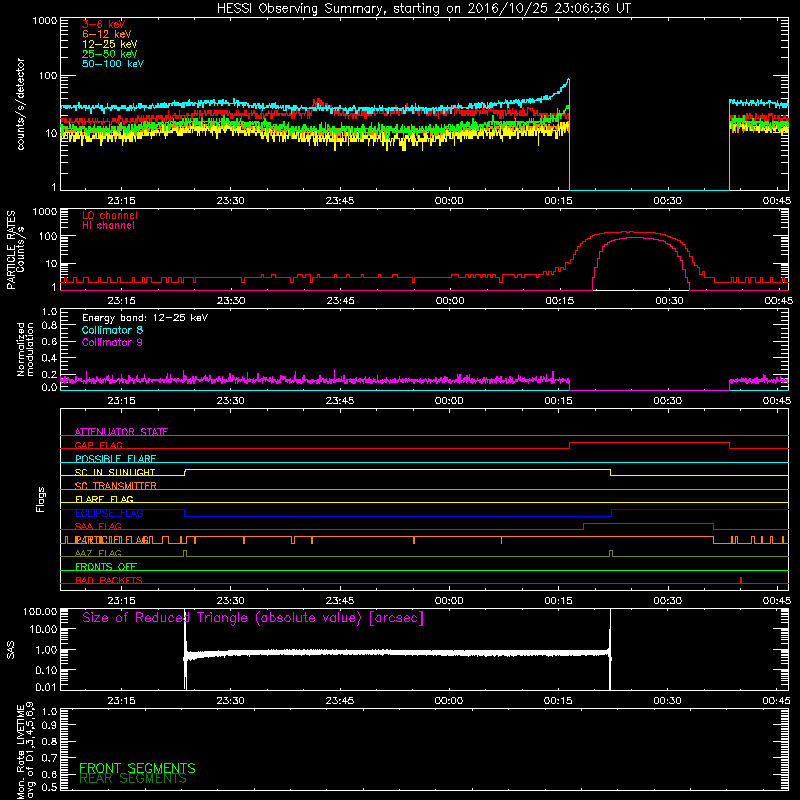The image size is (800, 800).
Task: Select the 'SAA FLAG' label
Action: coord(98,526)
